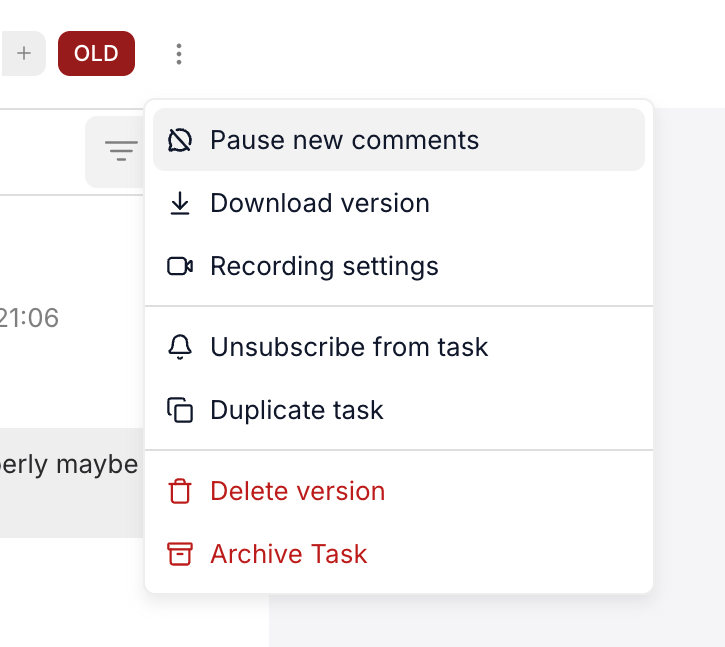Open Recording settings

tap(324, 266)
